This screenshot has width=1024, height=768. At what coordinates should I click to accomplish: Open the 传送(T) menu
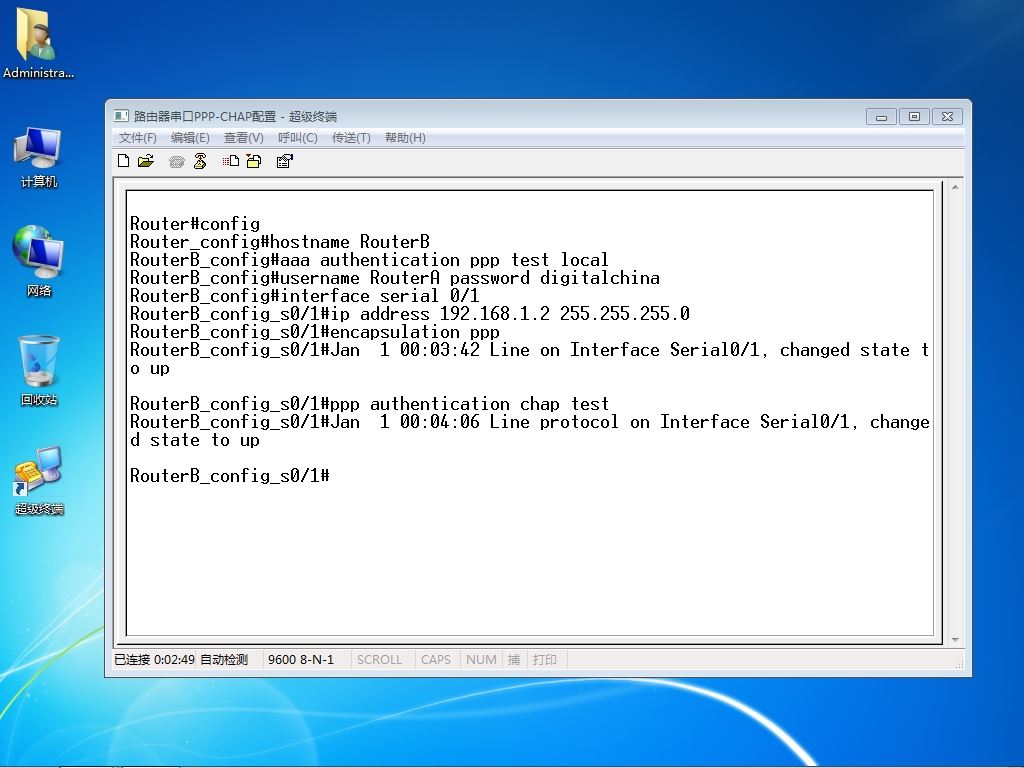pos(351,138)
